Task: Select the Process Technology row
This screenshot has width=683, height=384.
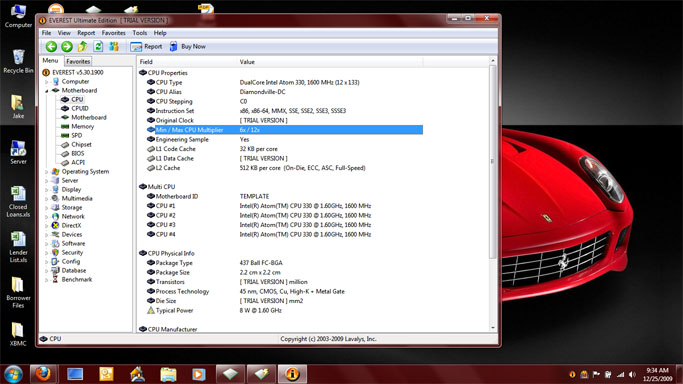Action: (x=284, y=291)
